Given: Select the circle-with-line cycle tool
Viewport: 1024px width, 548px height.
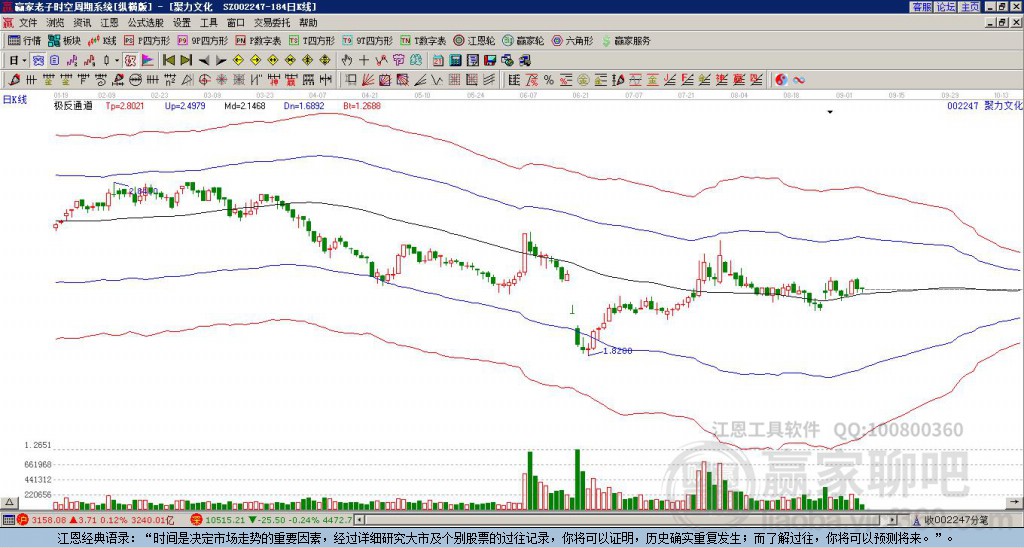Looking at the screenshot, I should [135, 80].
